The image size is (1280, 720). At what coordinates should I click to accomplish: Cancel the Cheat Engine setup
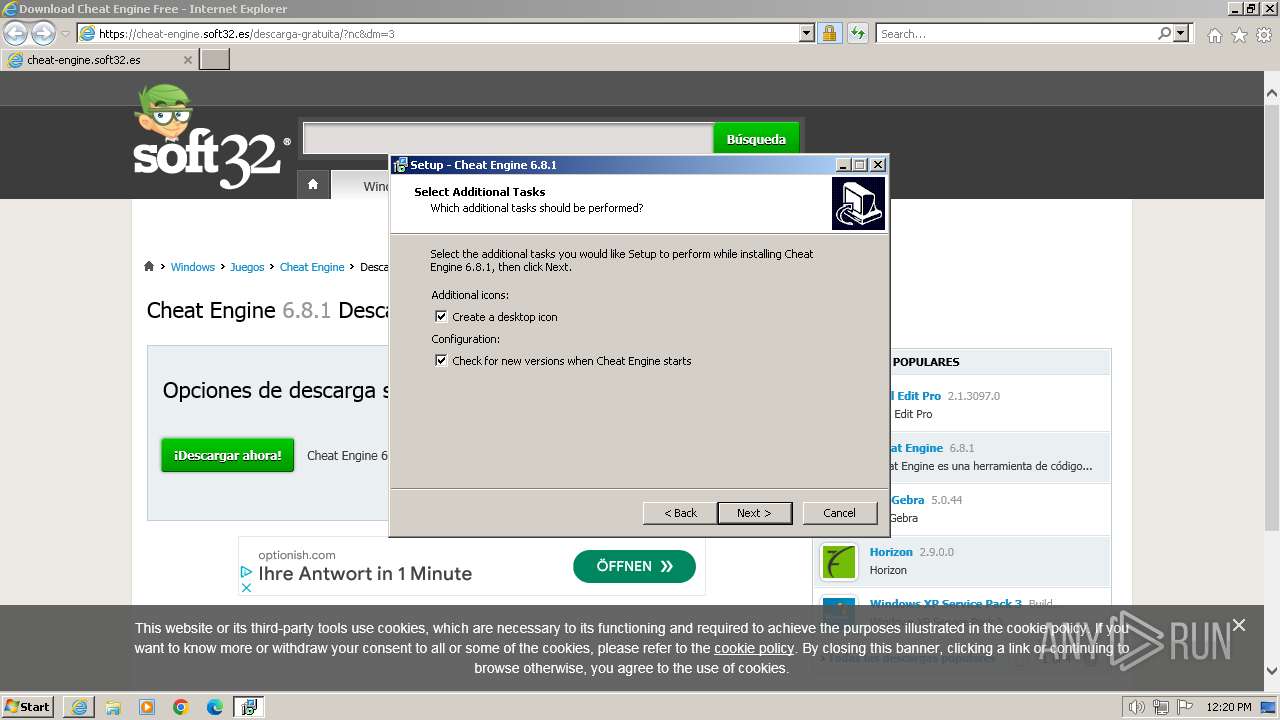click(839, 513)
